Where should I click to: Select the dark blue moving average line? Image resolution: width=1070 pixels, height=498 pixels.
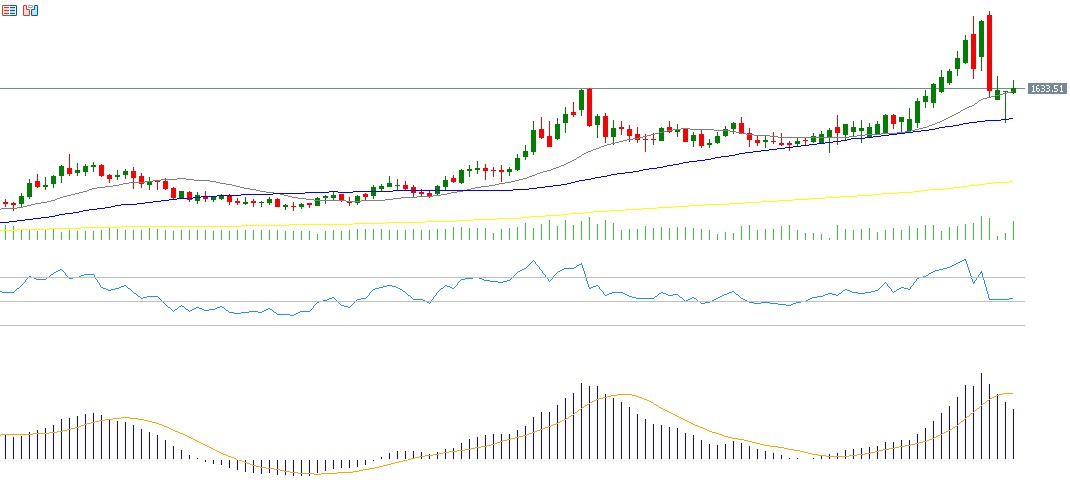(600, 173)
